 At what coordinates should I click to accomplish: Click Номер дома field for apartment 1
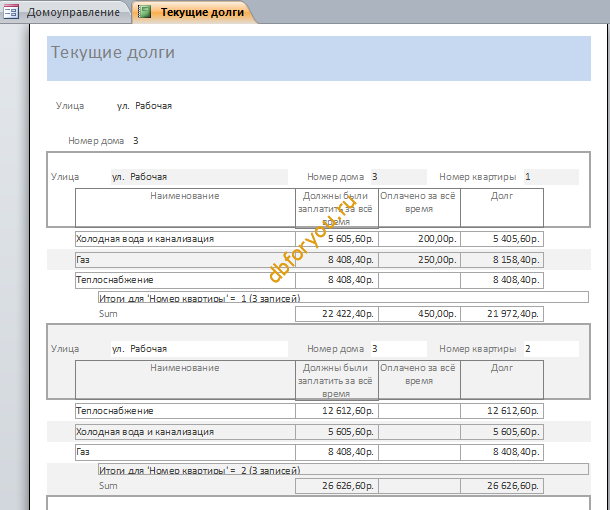(399, 177)
